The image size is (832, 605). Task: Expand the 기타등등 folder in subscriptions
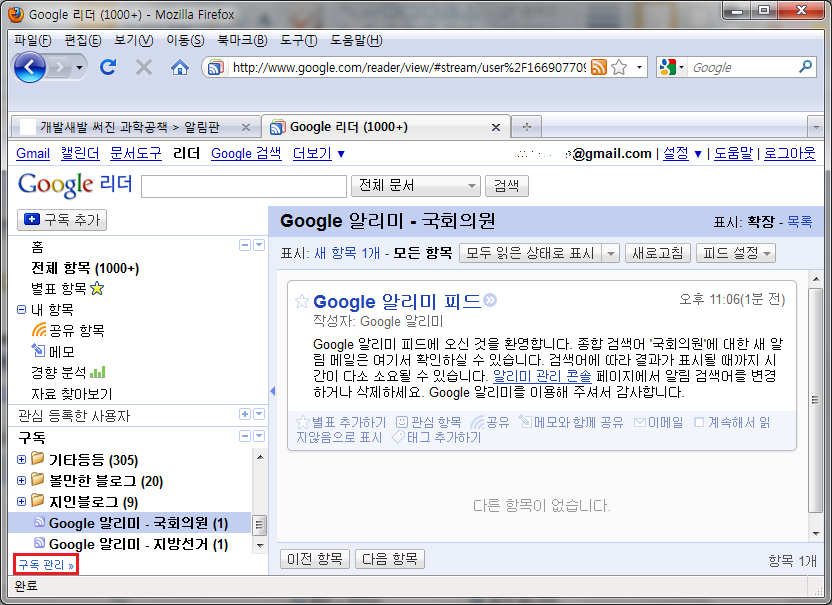22,460
